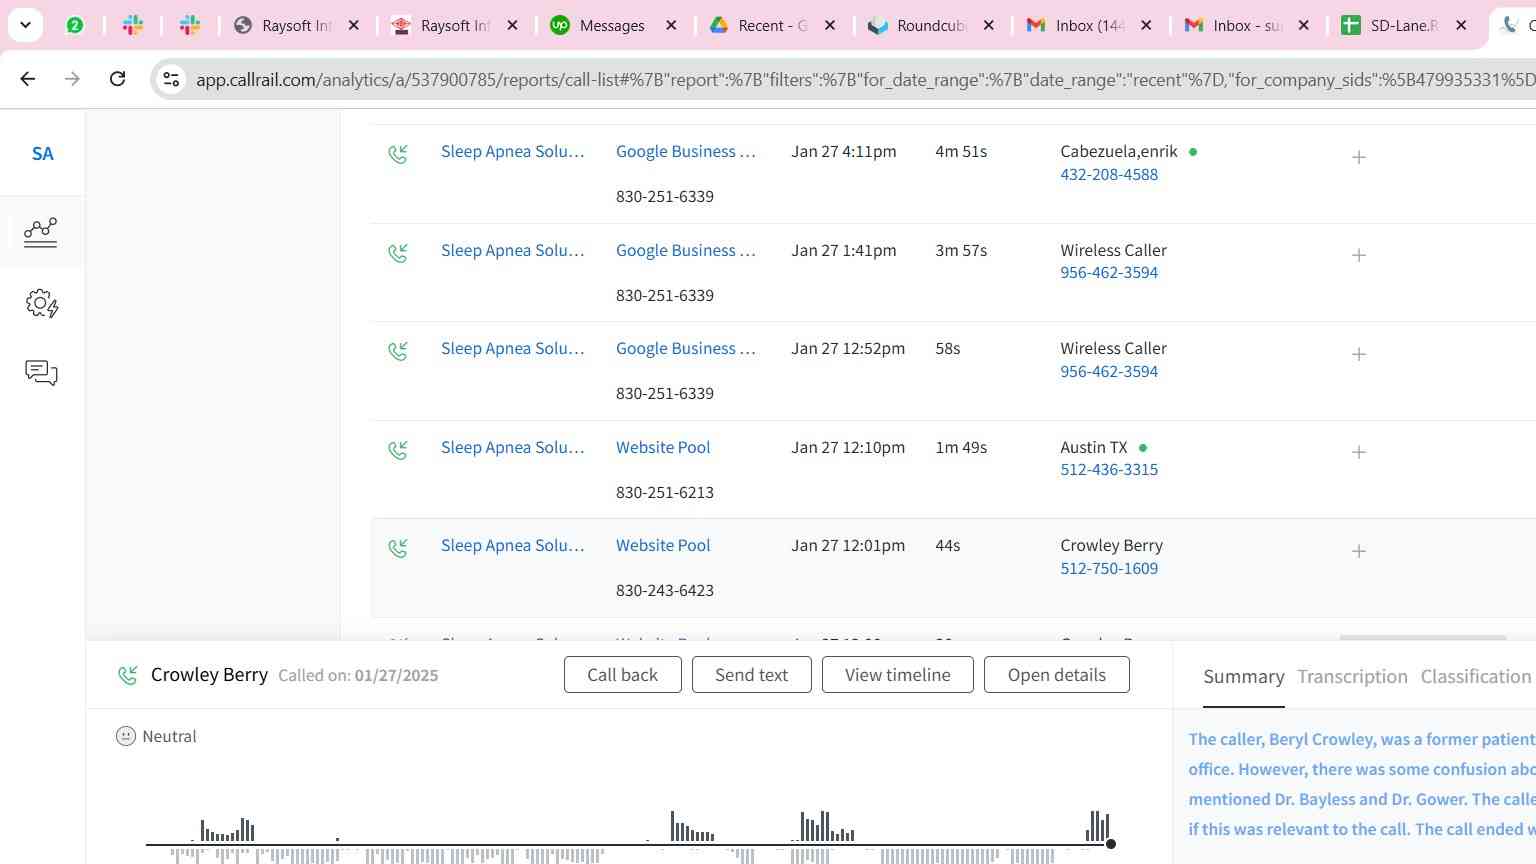Open phone number 512-436-3315 link

1109,469
